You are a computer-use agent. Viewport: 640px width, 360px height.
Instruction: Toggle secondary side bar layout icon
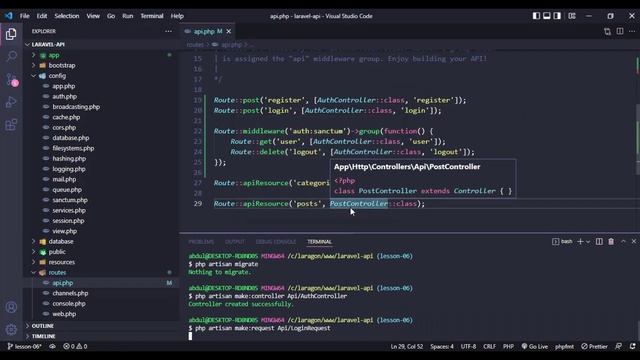(x=557, y=16)
